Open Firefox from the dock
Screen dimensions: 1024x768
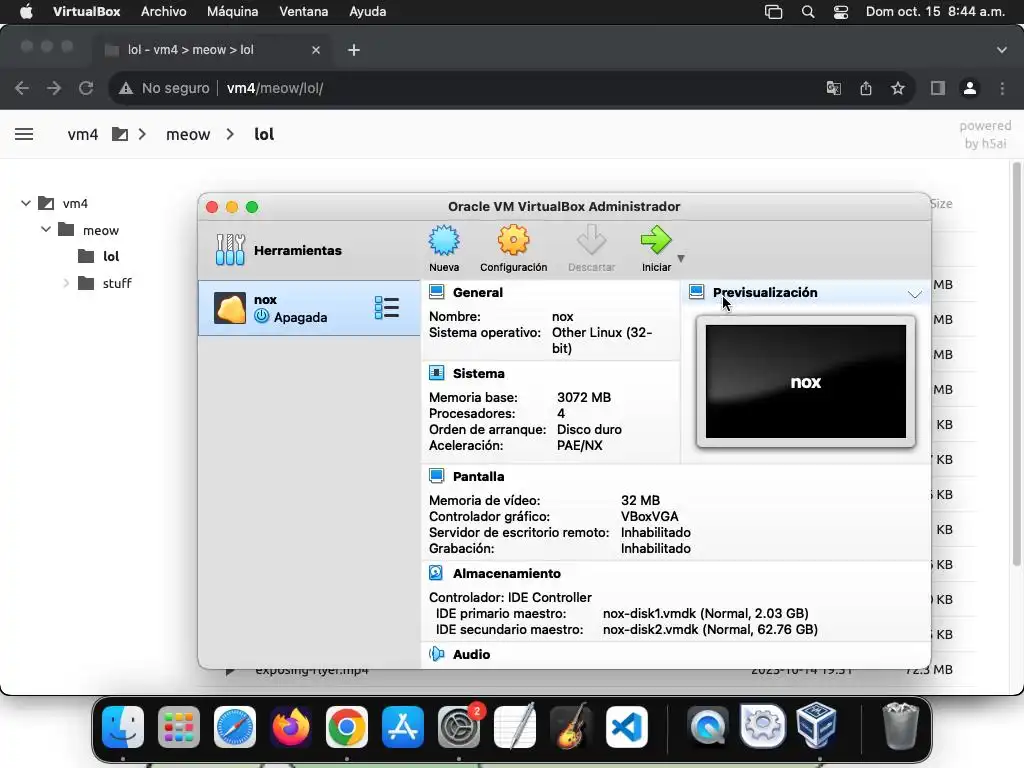(x=291, y=726)
